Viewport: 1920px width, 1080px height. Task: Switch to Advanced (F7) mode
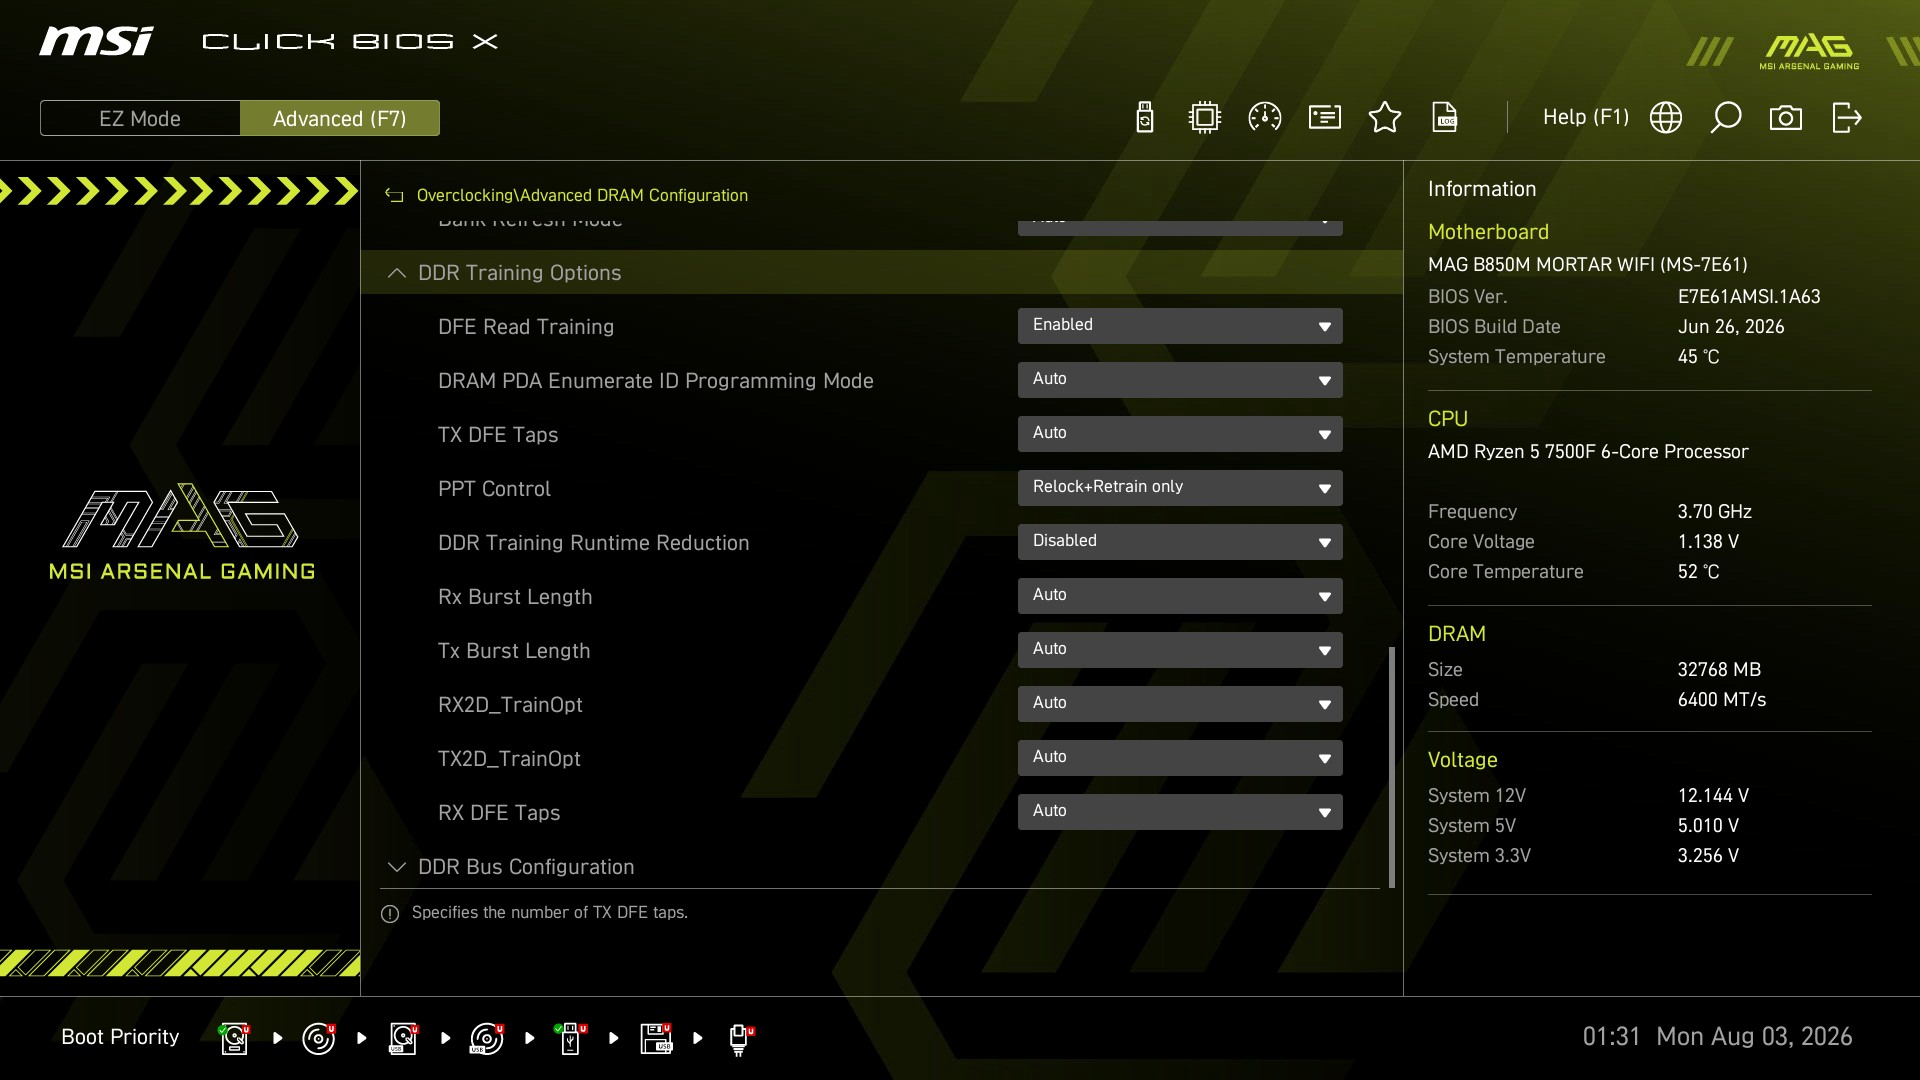(340, 118)
